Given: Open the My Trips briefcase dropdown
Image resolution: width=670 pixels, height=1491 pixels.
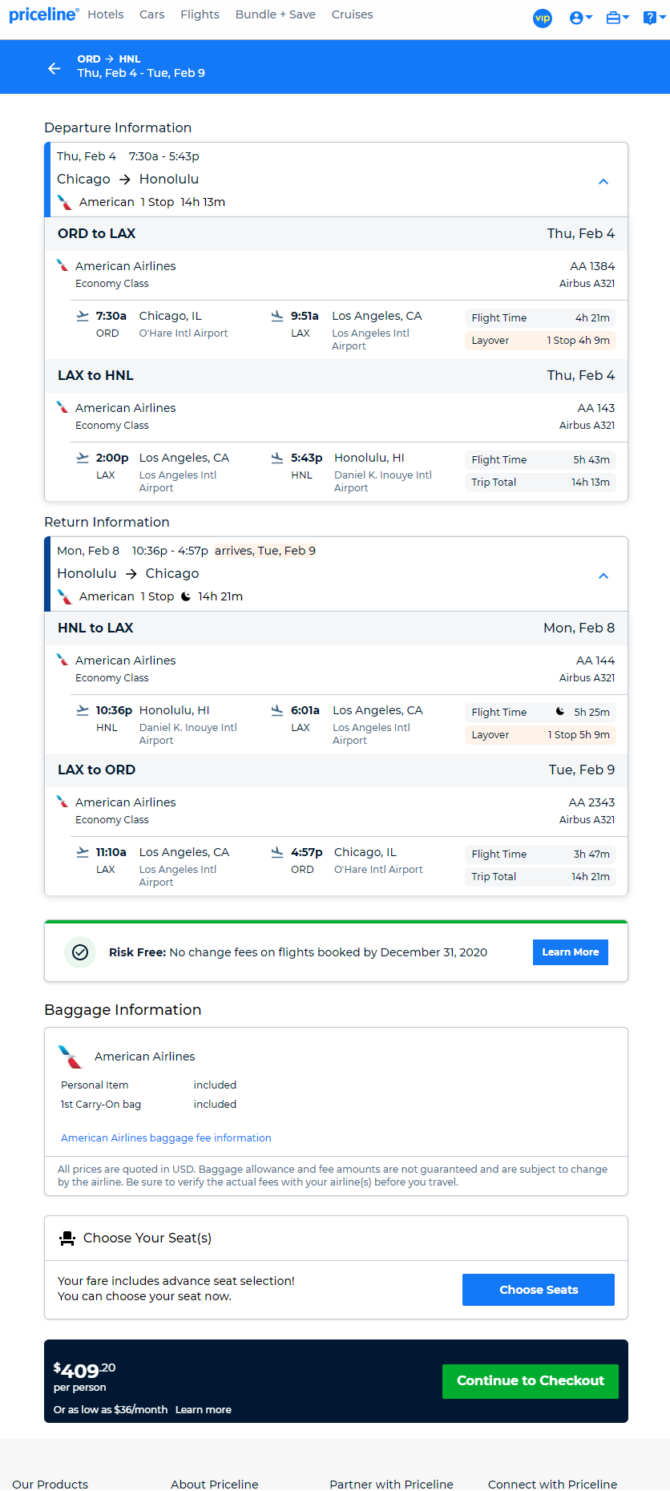Looking at the screenshot, I should [618, 17].
